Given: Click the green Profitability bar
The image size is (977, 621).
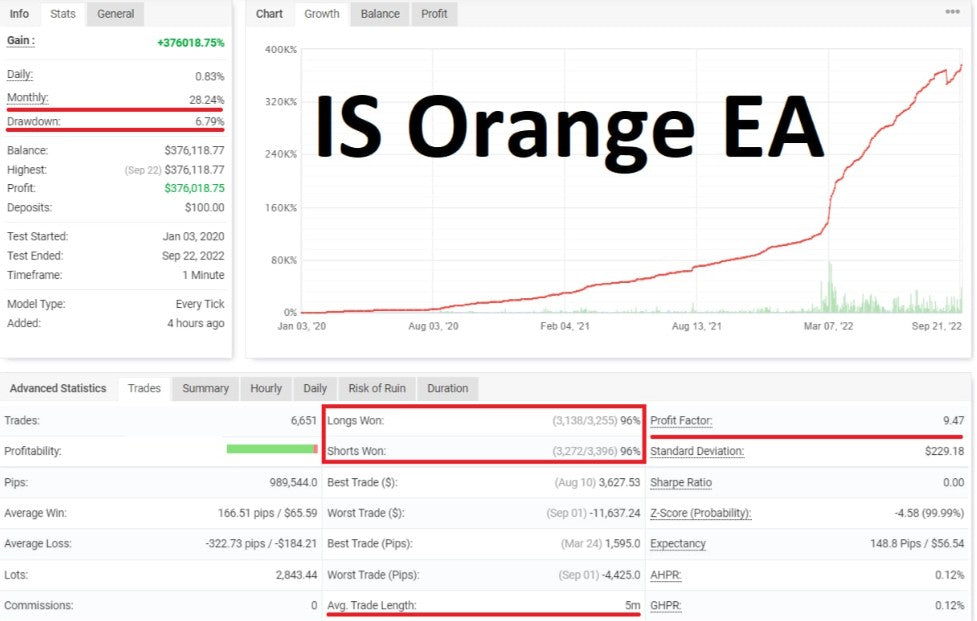Looking at the screenshot, I should tap(270, 449).
